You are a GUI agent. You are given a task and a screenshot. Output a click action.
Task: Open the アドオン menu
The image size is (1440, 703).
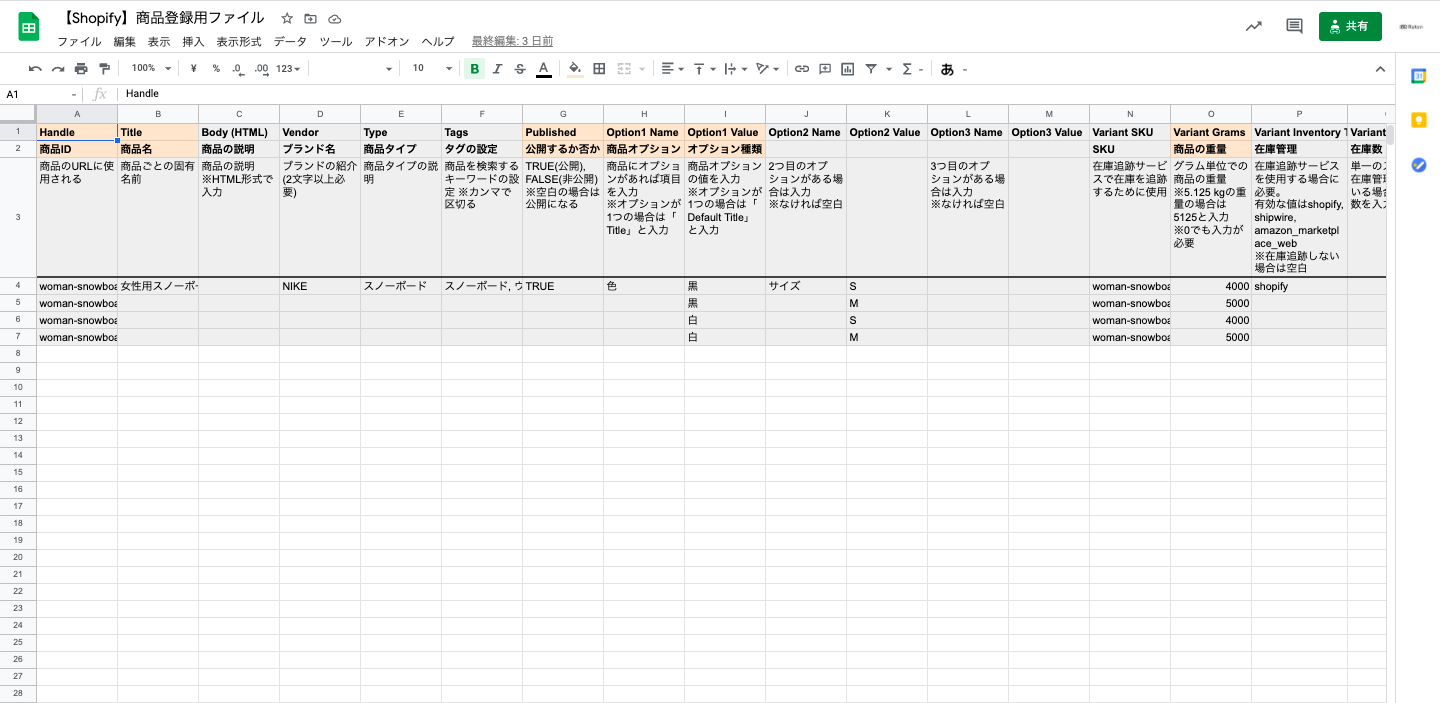click(387, 42)
